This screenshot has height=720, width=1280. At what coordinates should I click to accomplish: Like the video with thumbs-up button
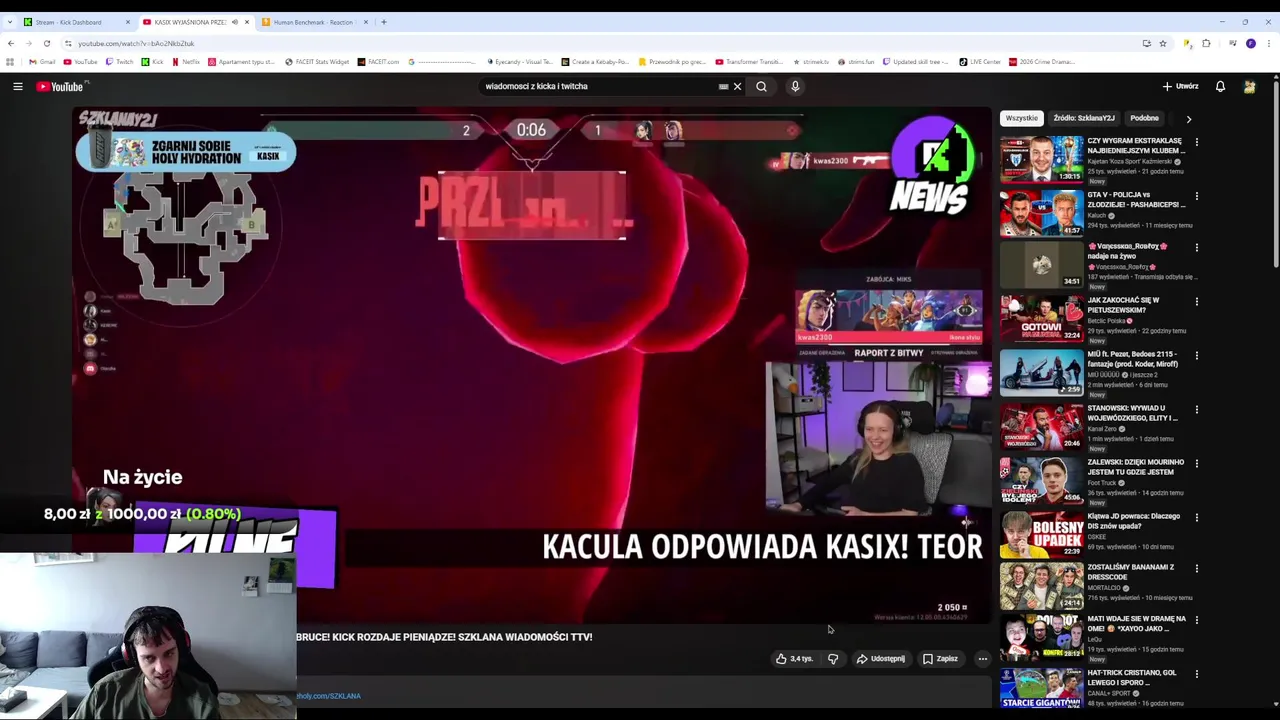[794, 659]
